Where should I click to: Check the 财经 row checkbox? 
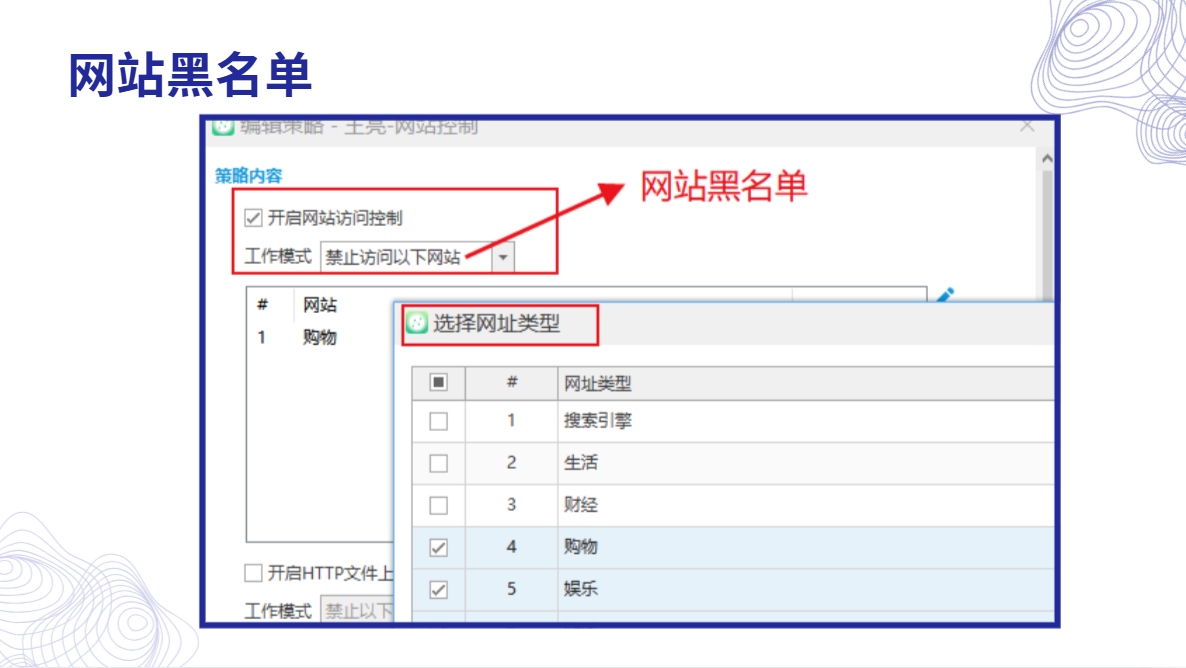coord(438,505)
